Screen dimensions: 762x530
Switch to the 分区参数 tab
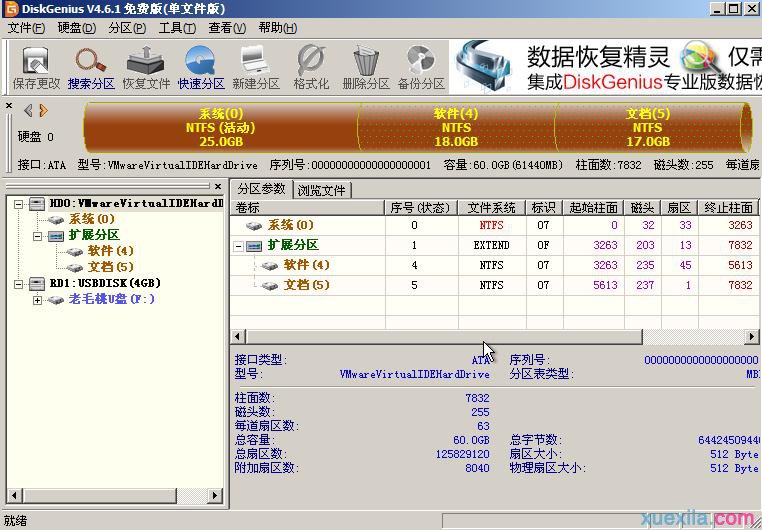[x=261, y=188]
